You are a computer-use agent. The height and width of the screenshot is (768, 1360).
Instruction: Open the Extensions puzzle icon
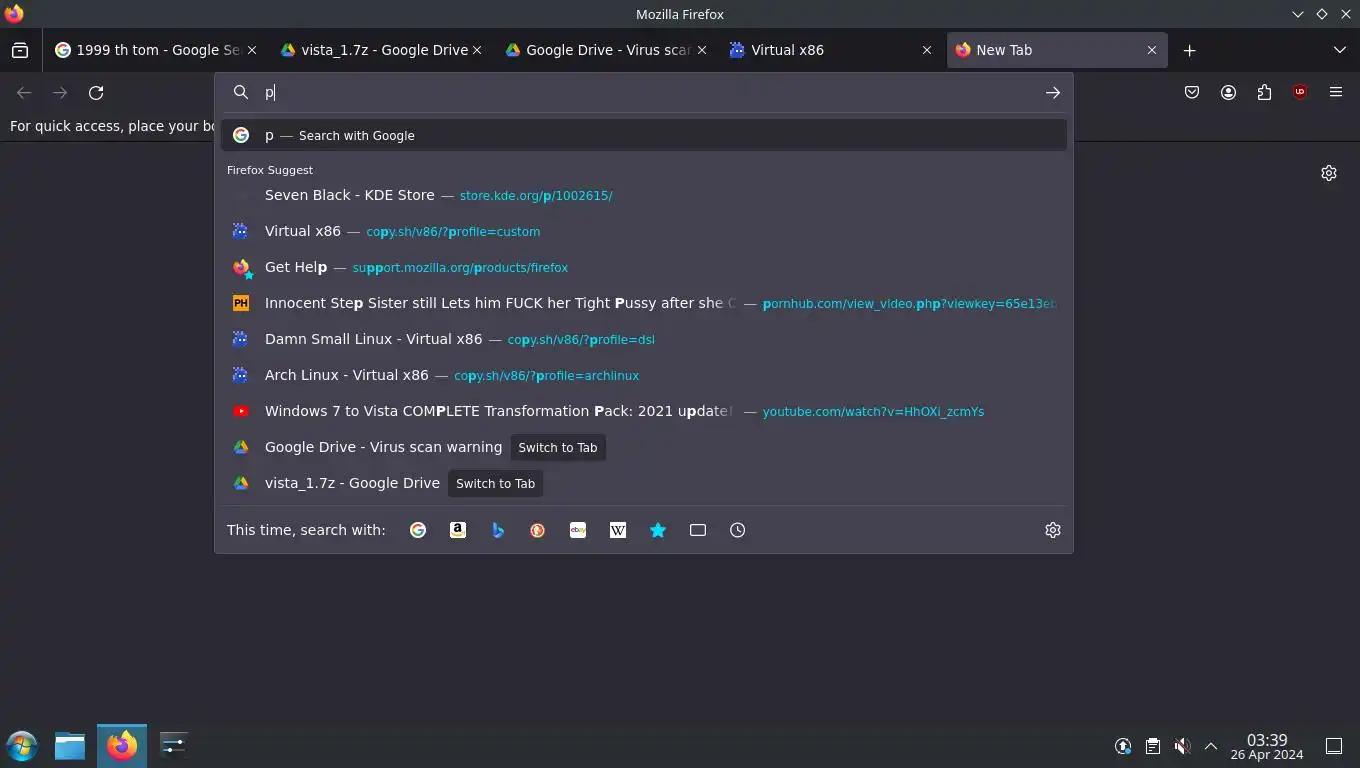click(1264, 92)
